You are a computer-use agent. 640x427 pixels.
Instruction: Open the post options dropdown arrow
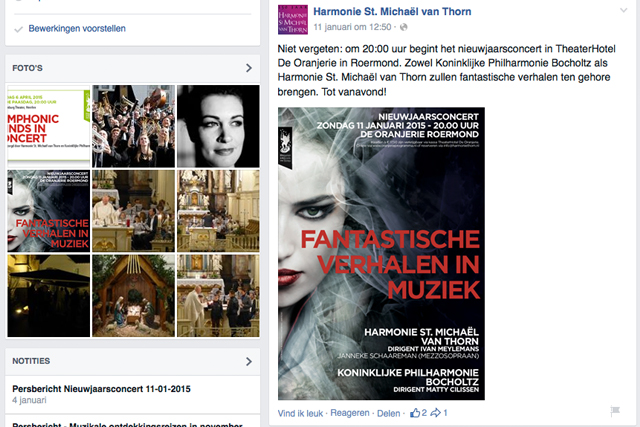click(x=623, y=10)
